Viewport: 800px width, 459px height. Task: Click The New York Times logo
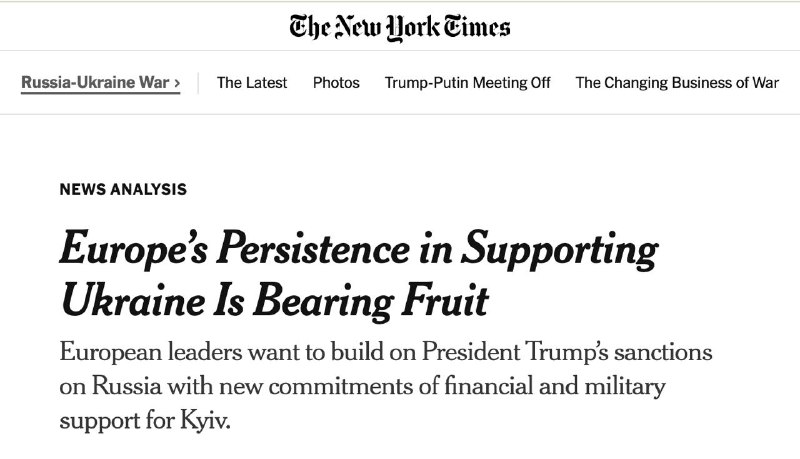point(400,26)
